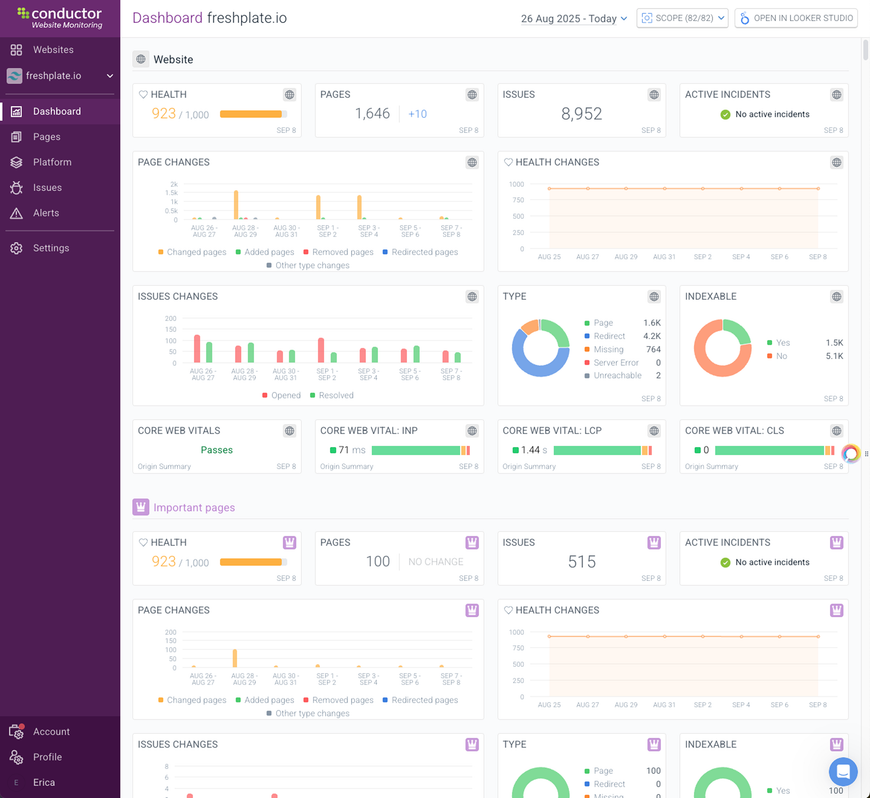The image size is (870, 798).
Task: Click the INP 71 ms distribution bar
Action: [x=421, y=450]
